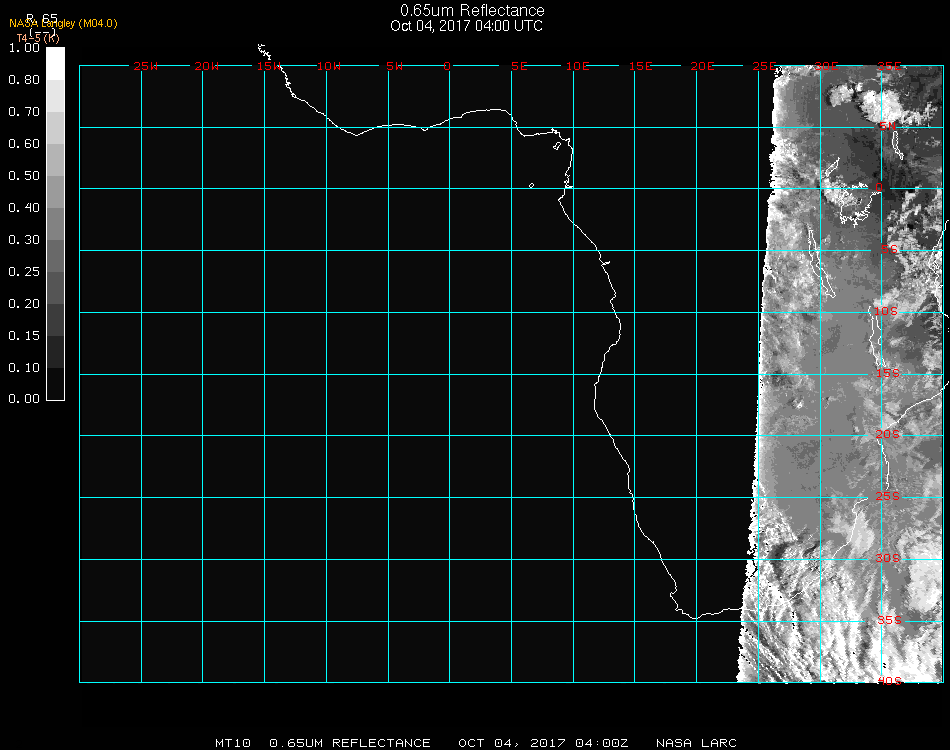Click the footer 'OCT 04, 2017 04:00Z' date text
Viewport: 950px width, 750px height.
point(543,743)
